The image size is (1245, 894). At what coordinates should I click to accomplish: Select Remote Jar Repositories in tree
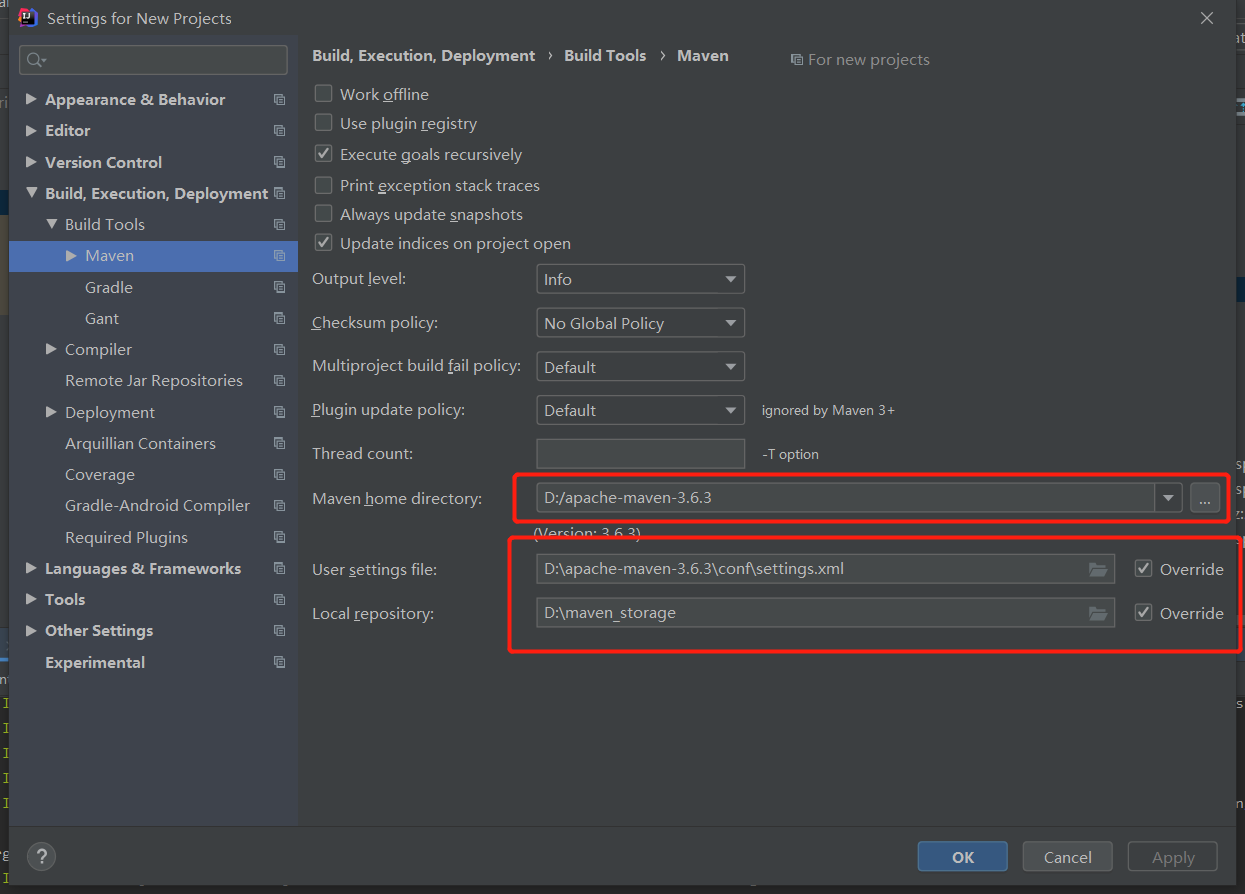[154, 381]
